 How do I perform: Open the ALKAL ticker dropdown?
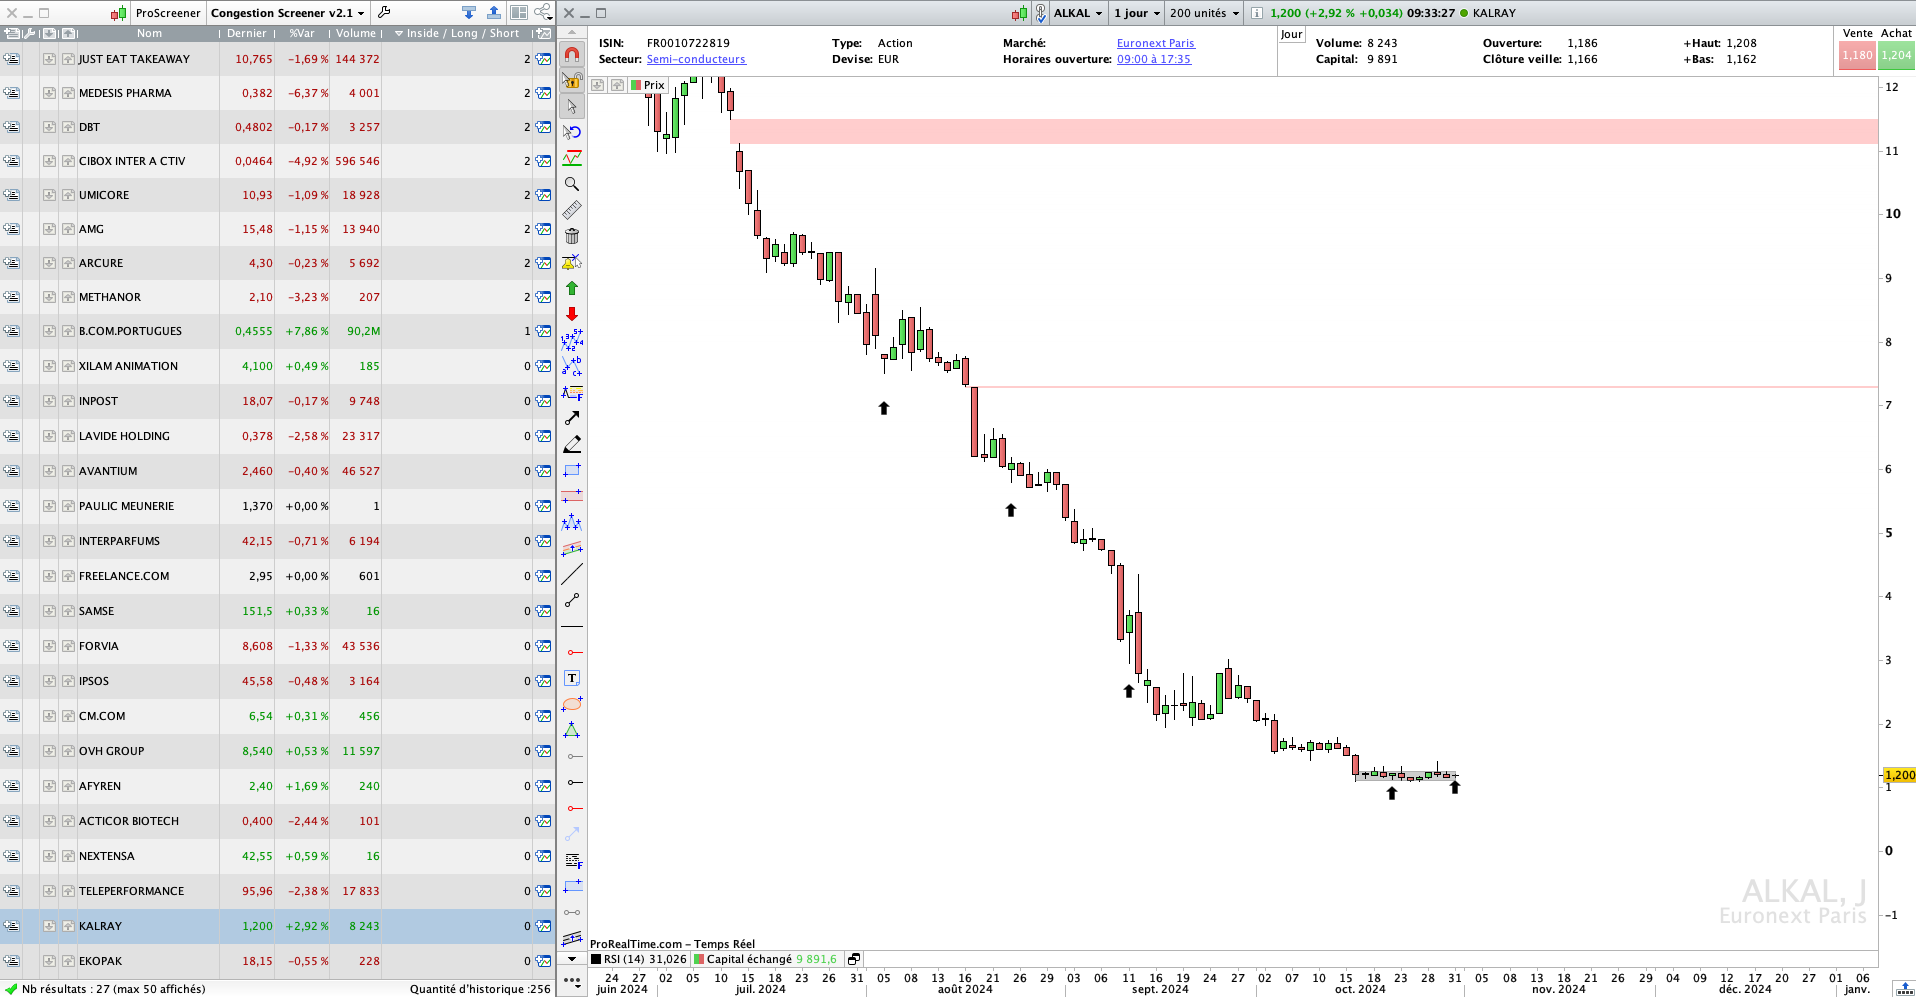point(1078,13)
